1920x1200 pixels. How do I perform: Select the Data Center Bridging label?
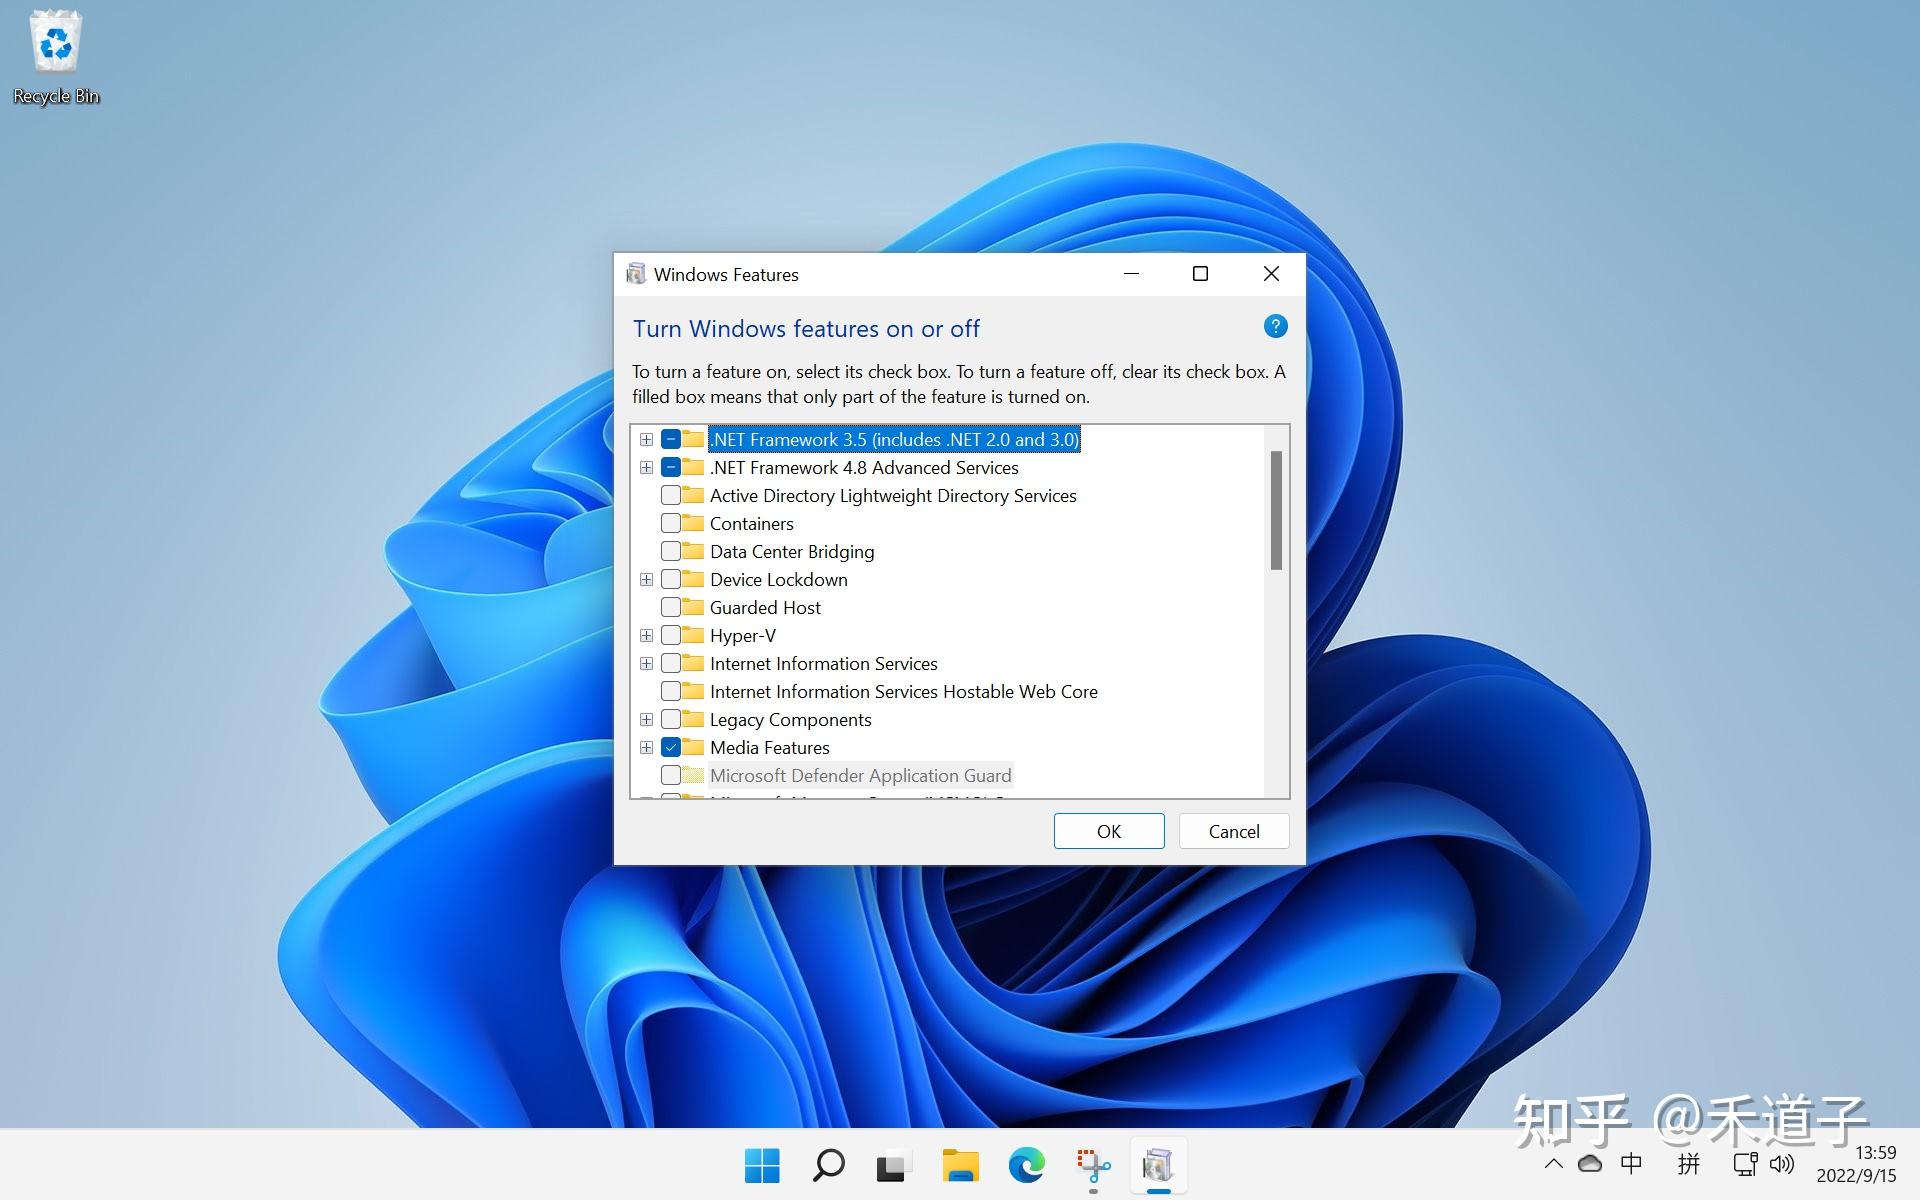(x=792, y=551)
